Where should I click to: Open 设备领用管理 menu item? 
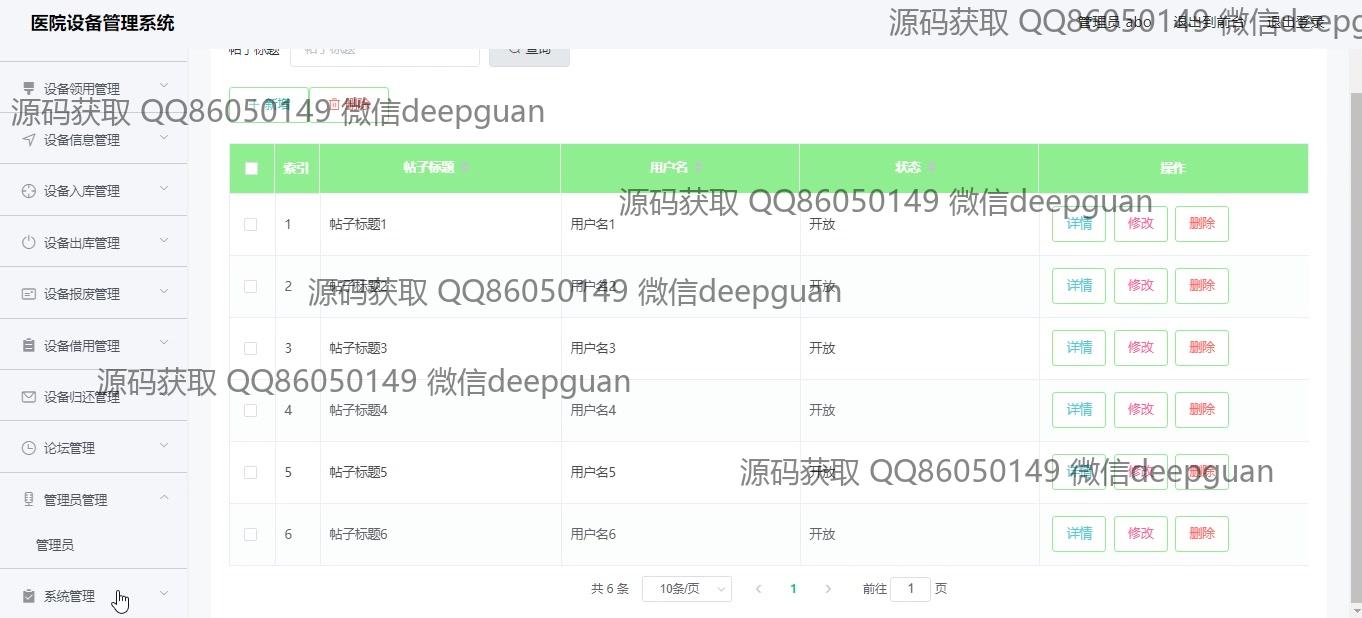pos(94,88)
